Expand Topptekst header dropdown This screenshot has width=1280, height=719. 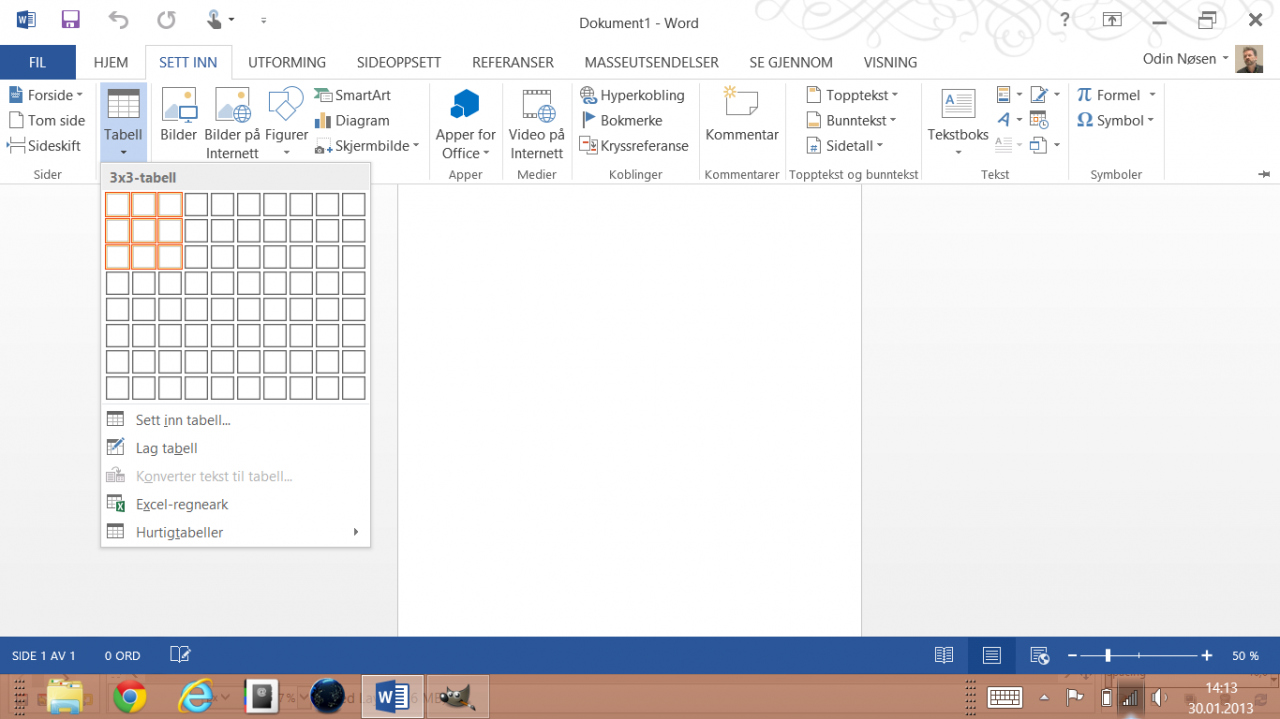click(853, 95)
